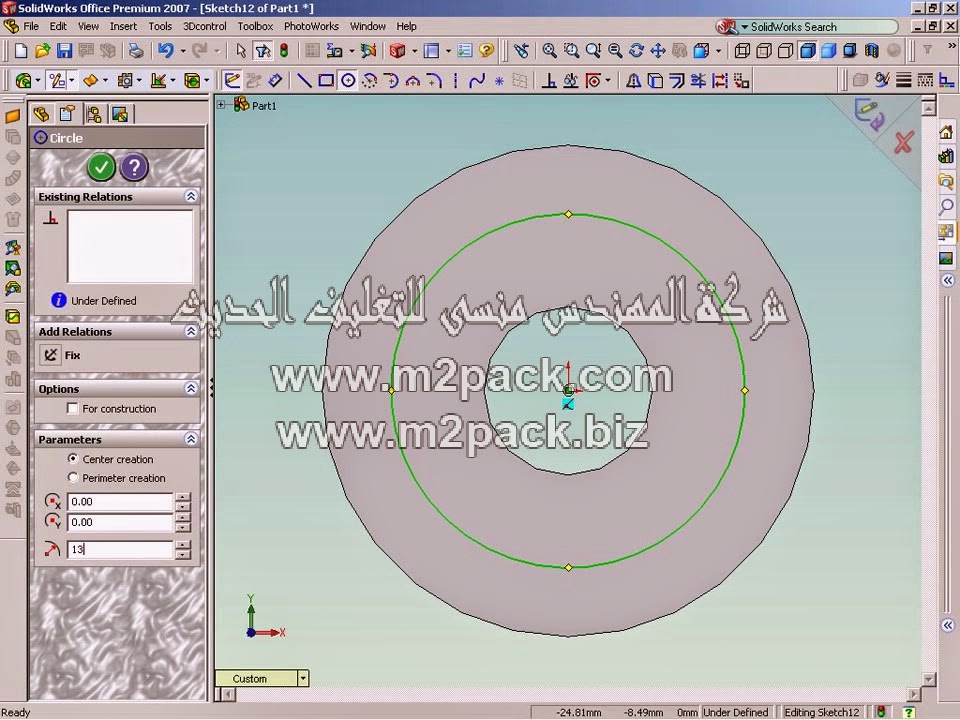Screen dimensions: 960x720
Task: Click Editing Sketch12 in status bar
Action: pos(822,712)
